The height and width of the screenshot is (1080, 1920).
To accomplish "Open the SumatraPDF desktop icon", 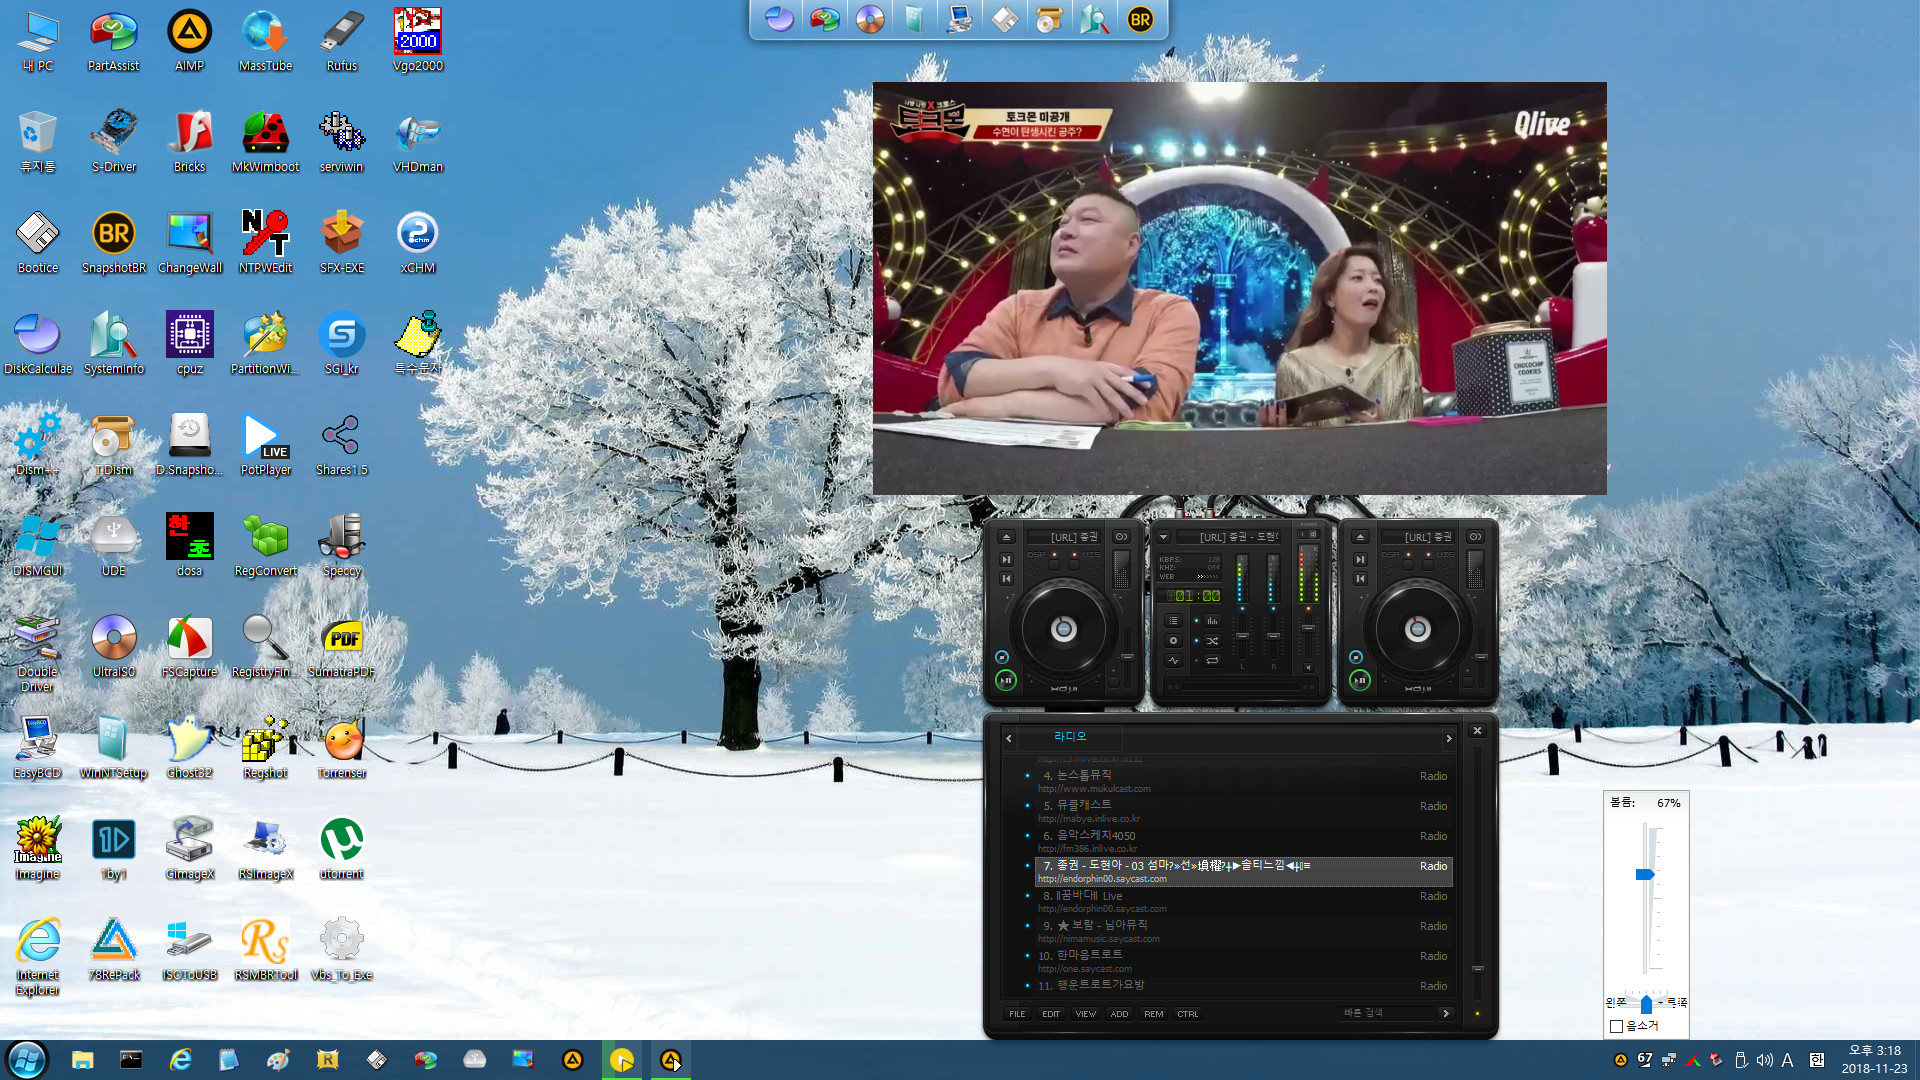I will tap(341, 647).
